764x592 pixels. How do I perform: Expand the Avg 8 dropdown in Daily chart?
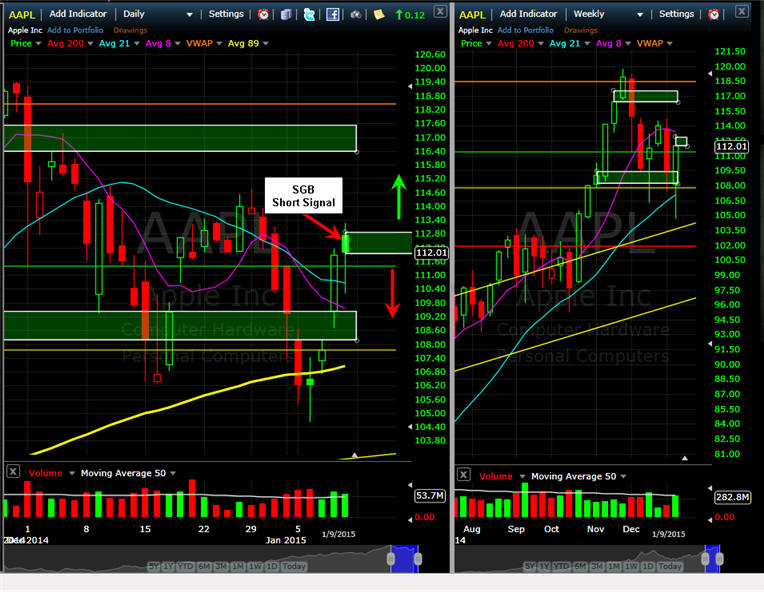pyautogui.click(x=178, y=44)
